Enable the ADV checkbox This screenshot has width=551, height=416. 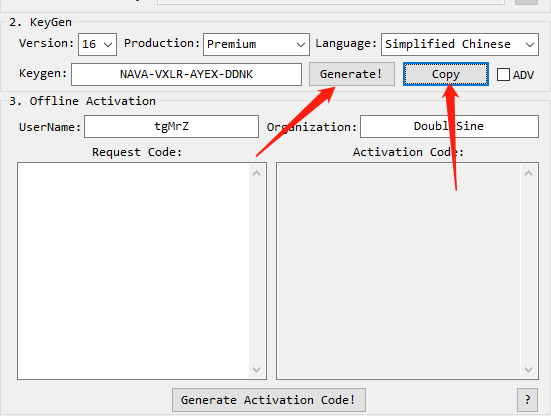click(503, 74)
